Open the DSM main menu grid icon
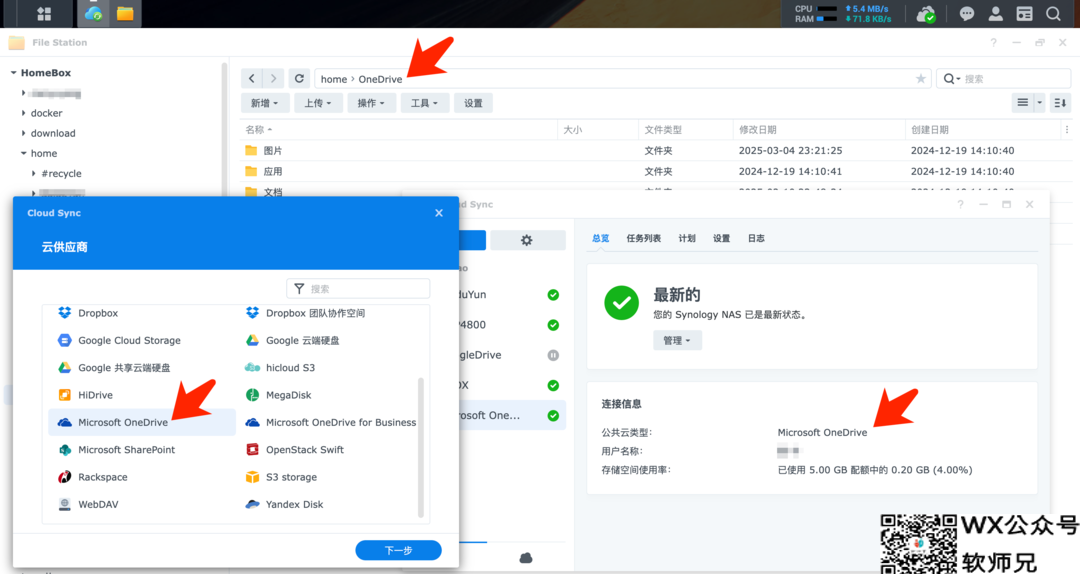 (x=44, y=14)
